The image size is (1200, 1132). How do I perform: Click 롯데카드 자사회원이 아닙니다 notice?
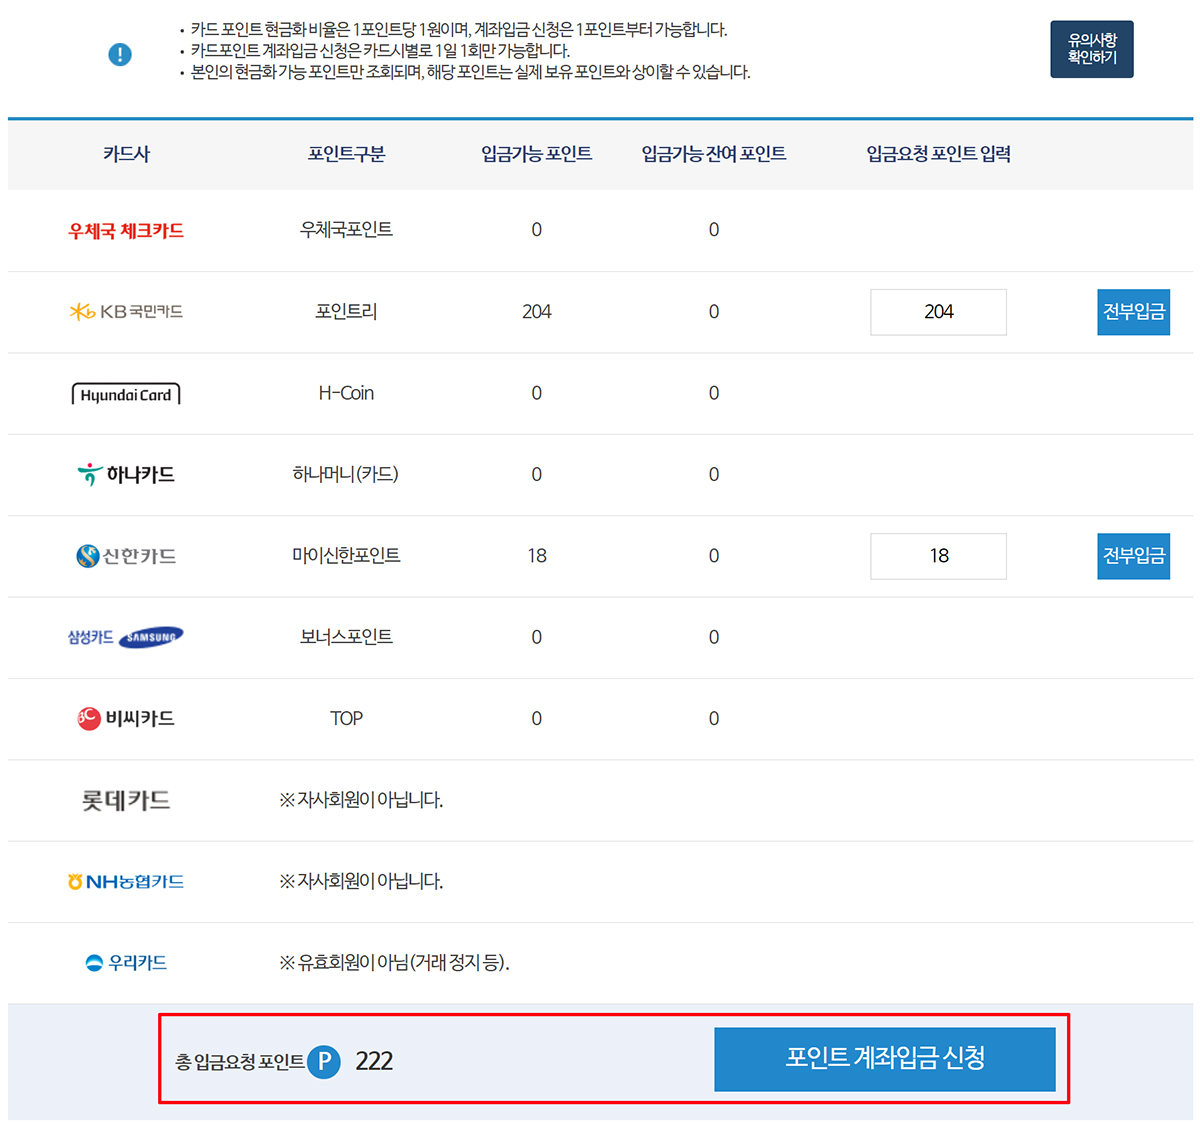pyautogui.click(x=361, y=800)
